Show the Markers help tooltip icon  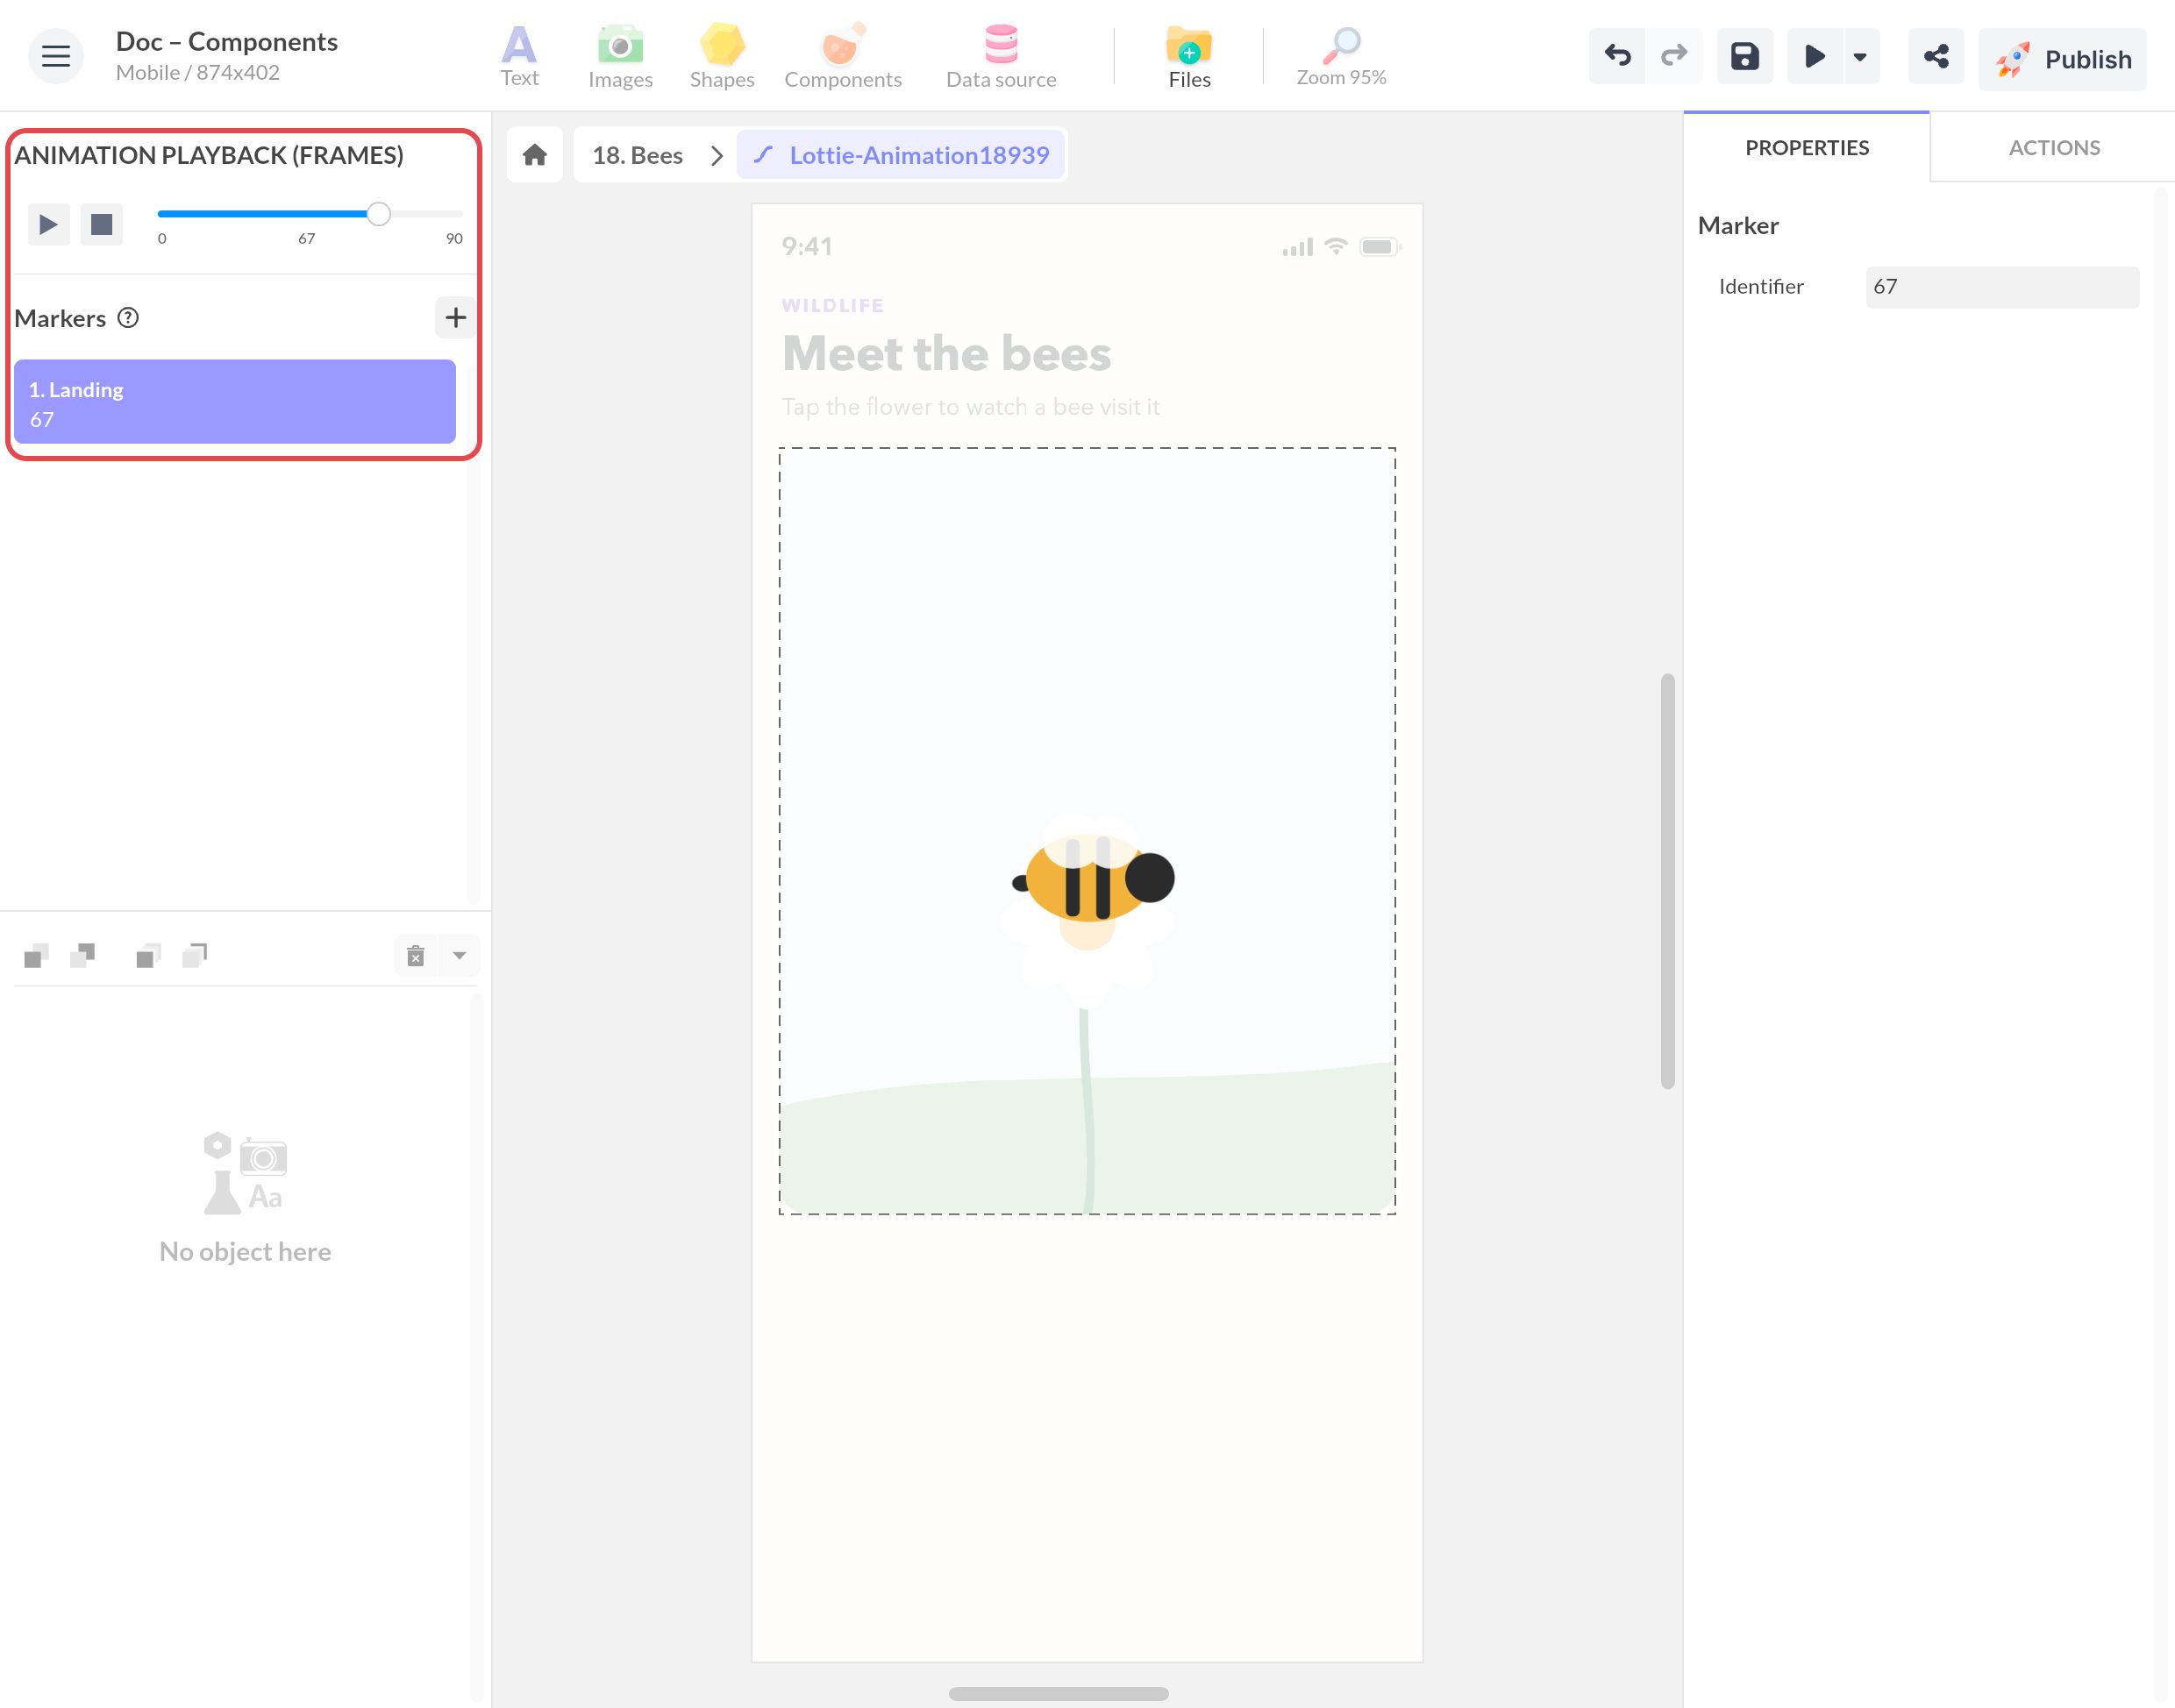click(x=128, y=318)
